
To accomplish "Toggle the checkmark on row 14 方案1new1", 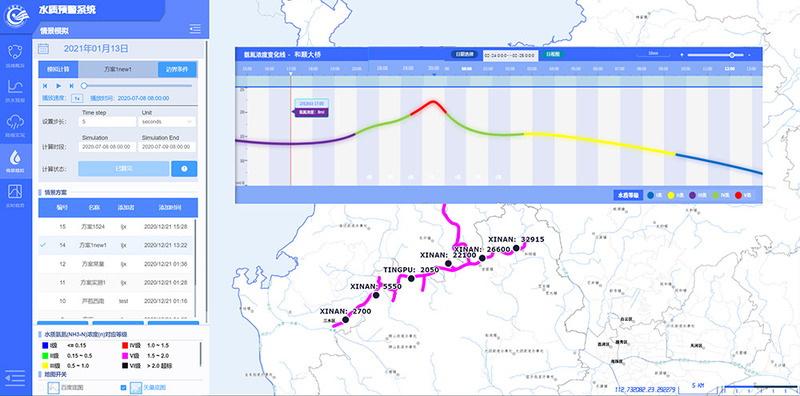I will [43, 245].
